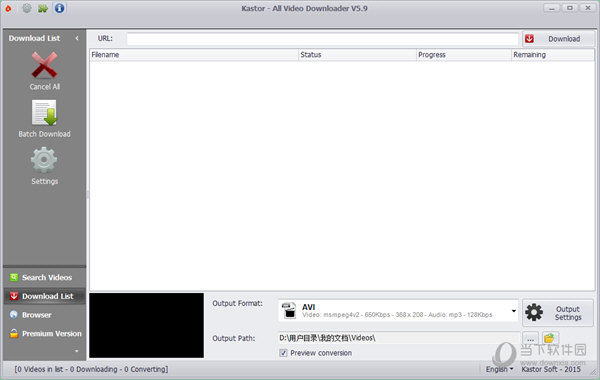The height and width of the screenshot is (380, 600).
Task: Click the videos in list status text
Action: point(91,369)
